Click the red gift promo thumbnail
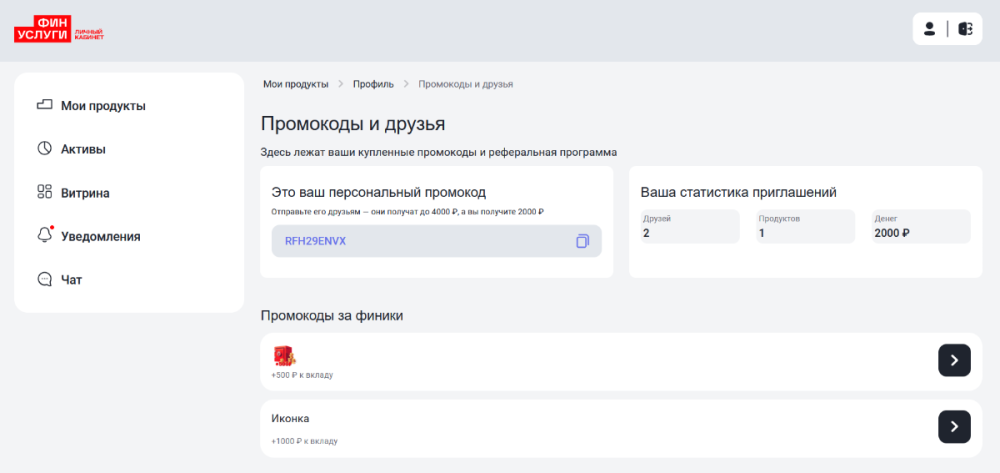The image size is (1000, 473). pos(283,355)
